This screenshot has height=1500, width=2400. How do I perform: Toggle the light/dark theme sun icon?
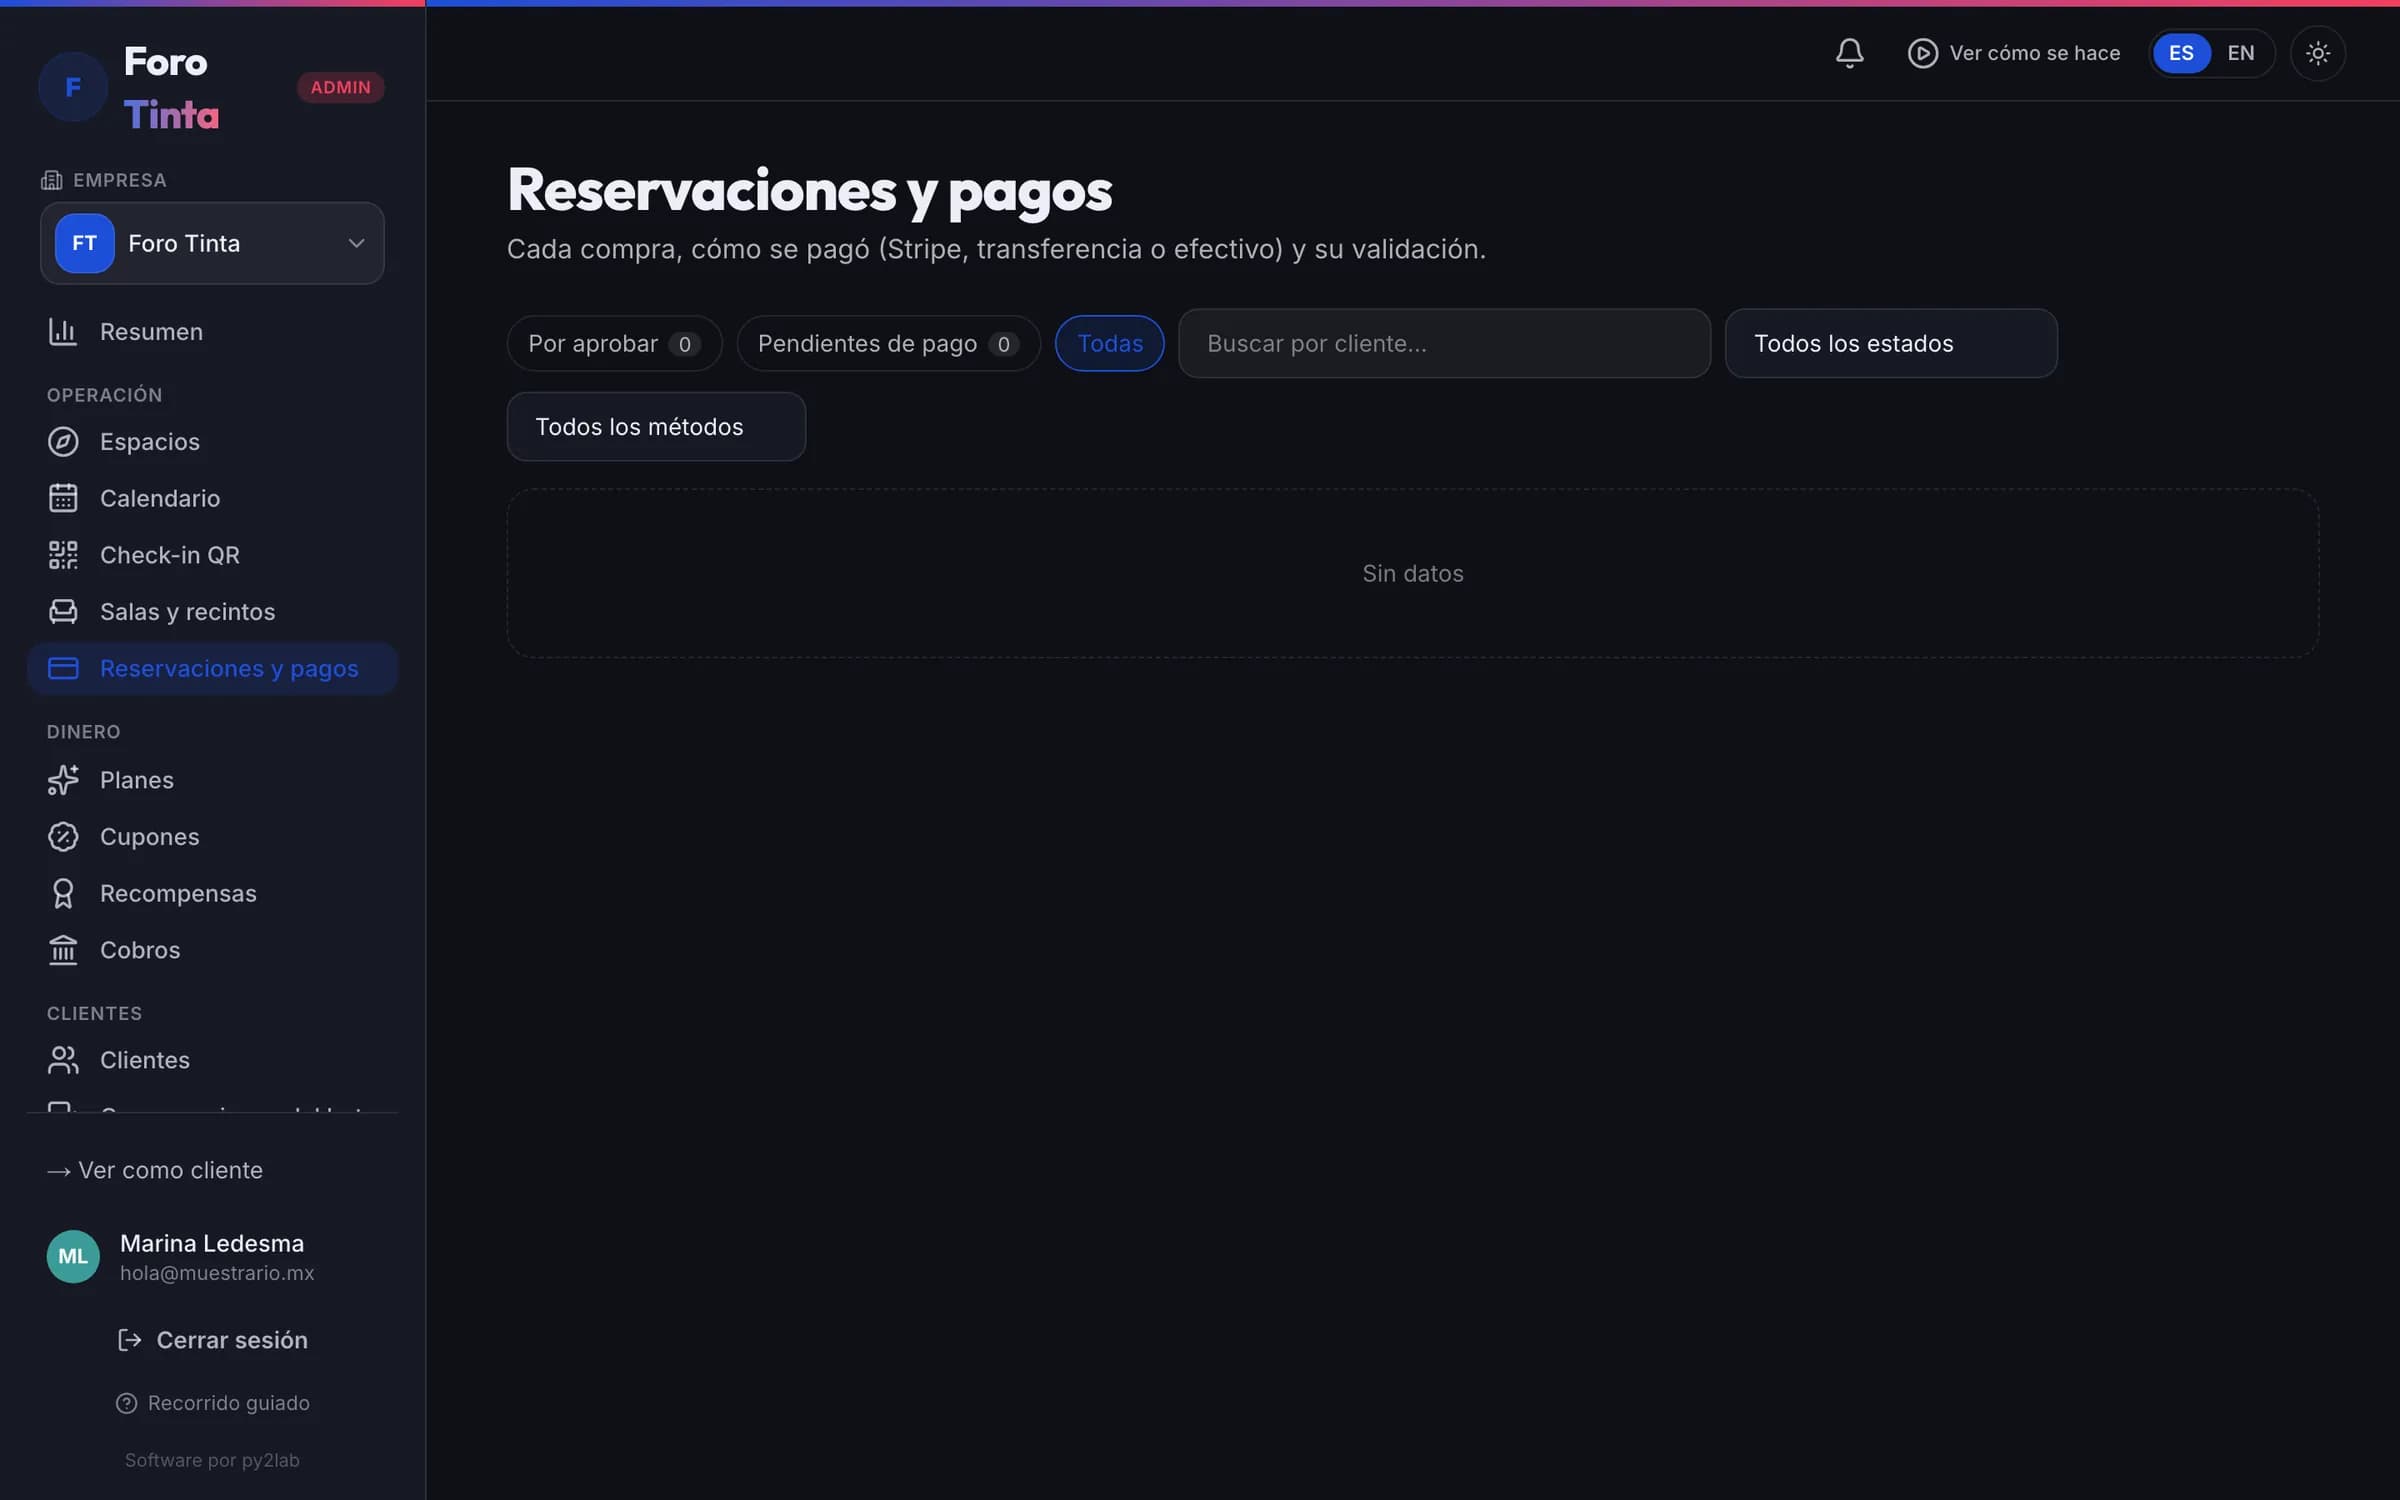[2317, 53]
